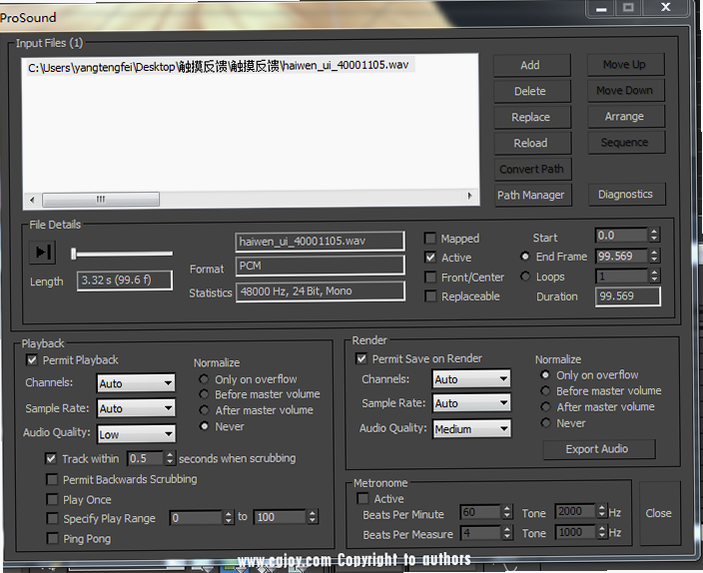703x573 pixels.
Task: Click the Track within 0.5 value field
Action: tap(145, 458)
